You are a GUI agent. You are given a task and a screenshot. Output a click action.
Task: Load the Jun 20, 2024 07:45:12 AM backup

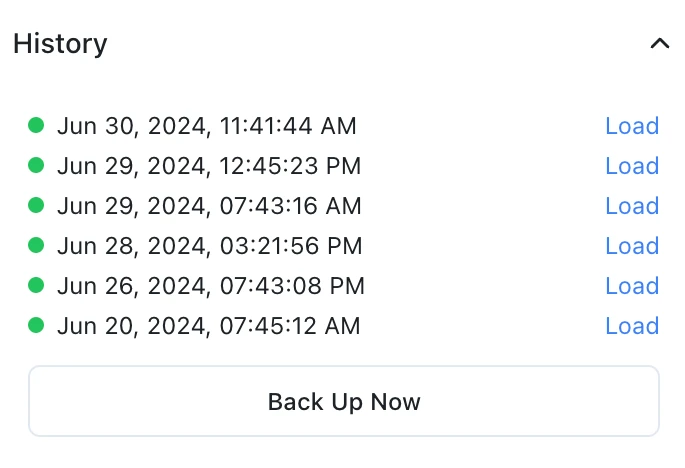point(631,326)
